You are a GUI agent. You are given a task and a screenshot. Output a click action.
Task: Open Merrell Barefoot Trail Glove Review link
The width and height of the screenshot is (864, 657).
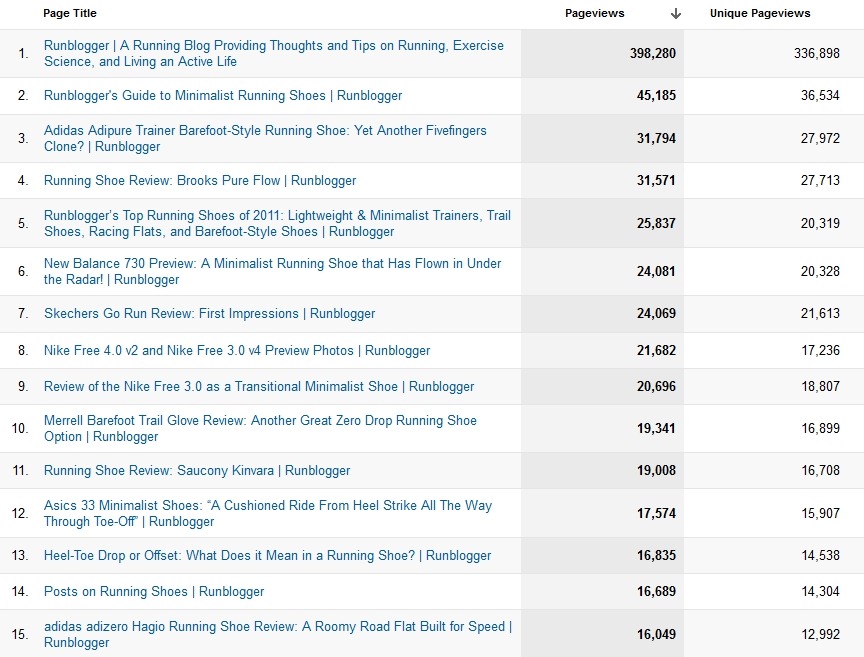click(260, 428)
